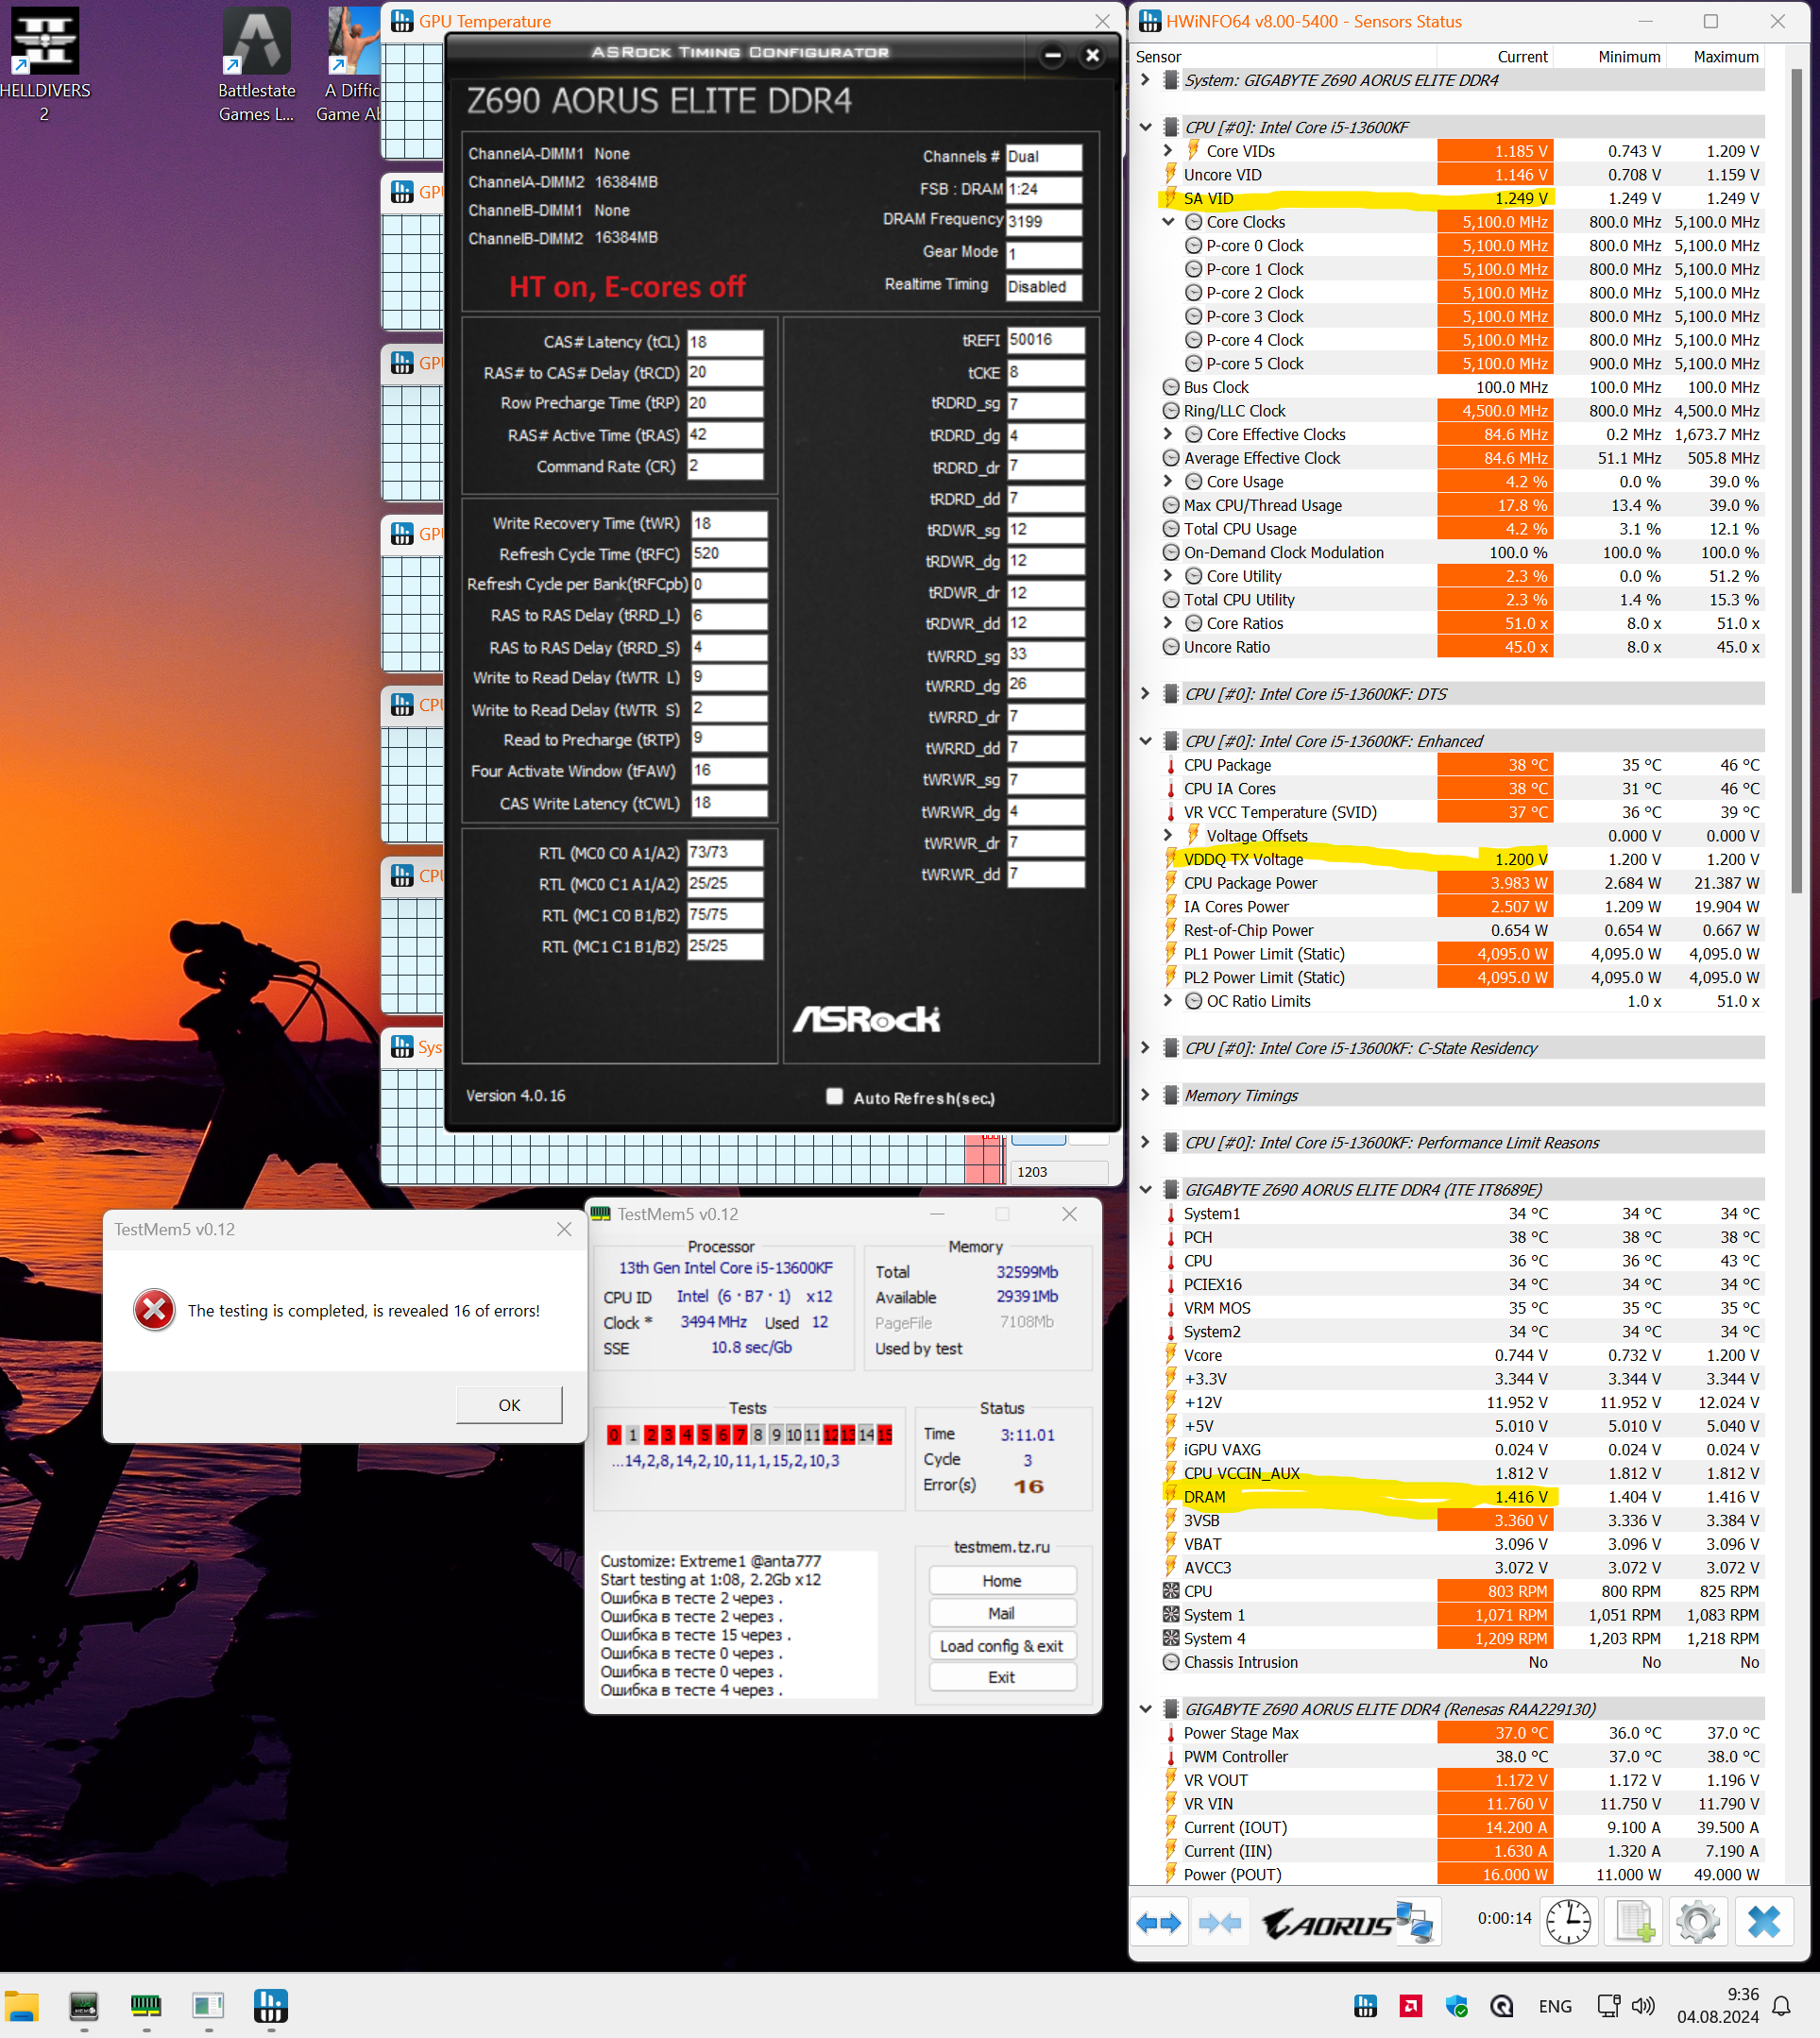1820x2038 pixels.
Task: Enable Auto Refresh checkbox in Timing Configurator
Action: pyautogui.click(x=834, y=1096)
